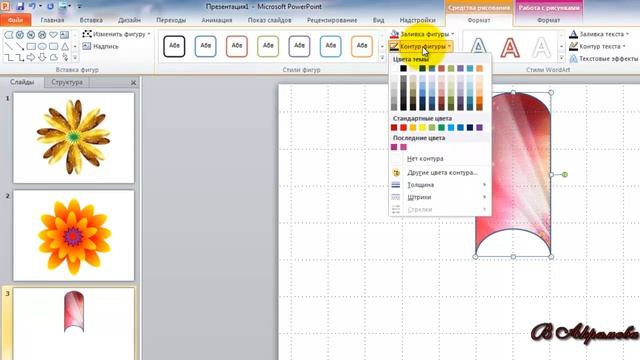Open the Изменить фигуру dropdown
Image resolution: width=640 pixels, height=360 pixels.
click(116, 34)
